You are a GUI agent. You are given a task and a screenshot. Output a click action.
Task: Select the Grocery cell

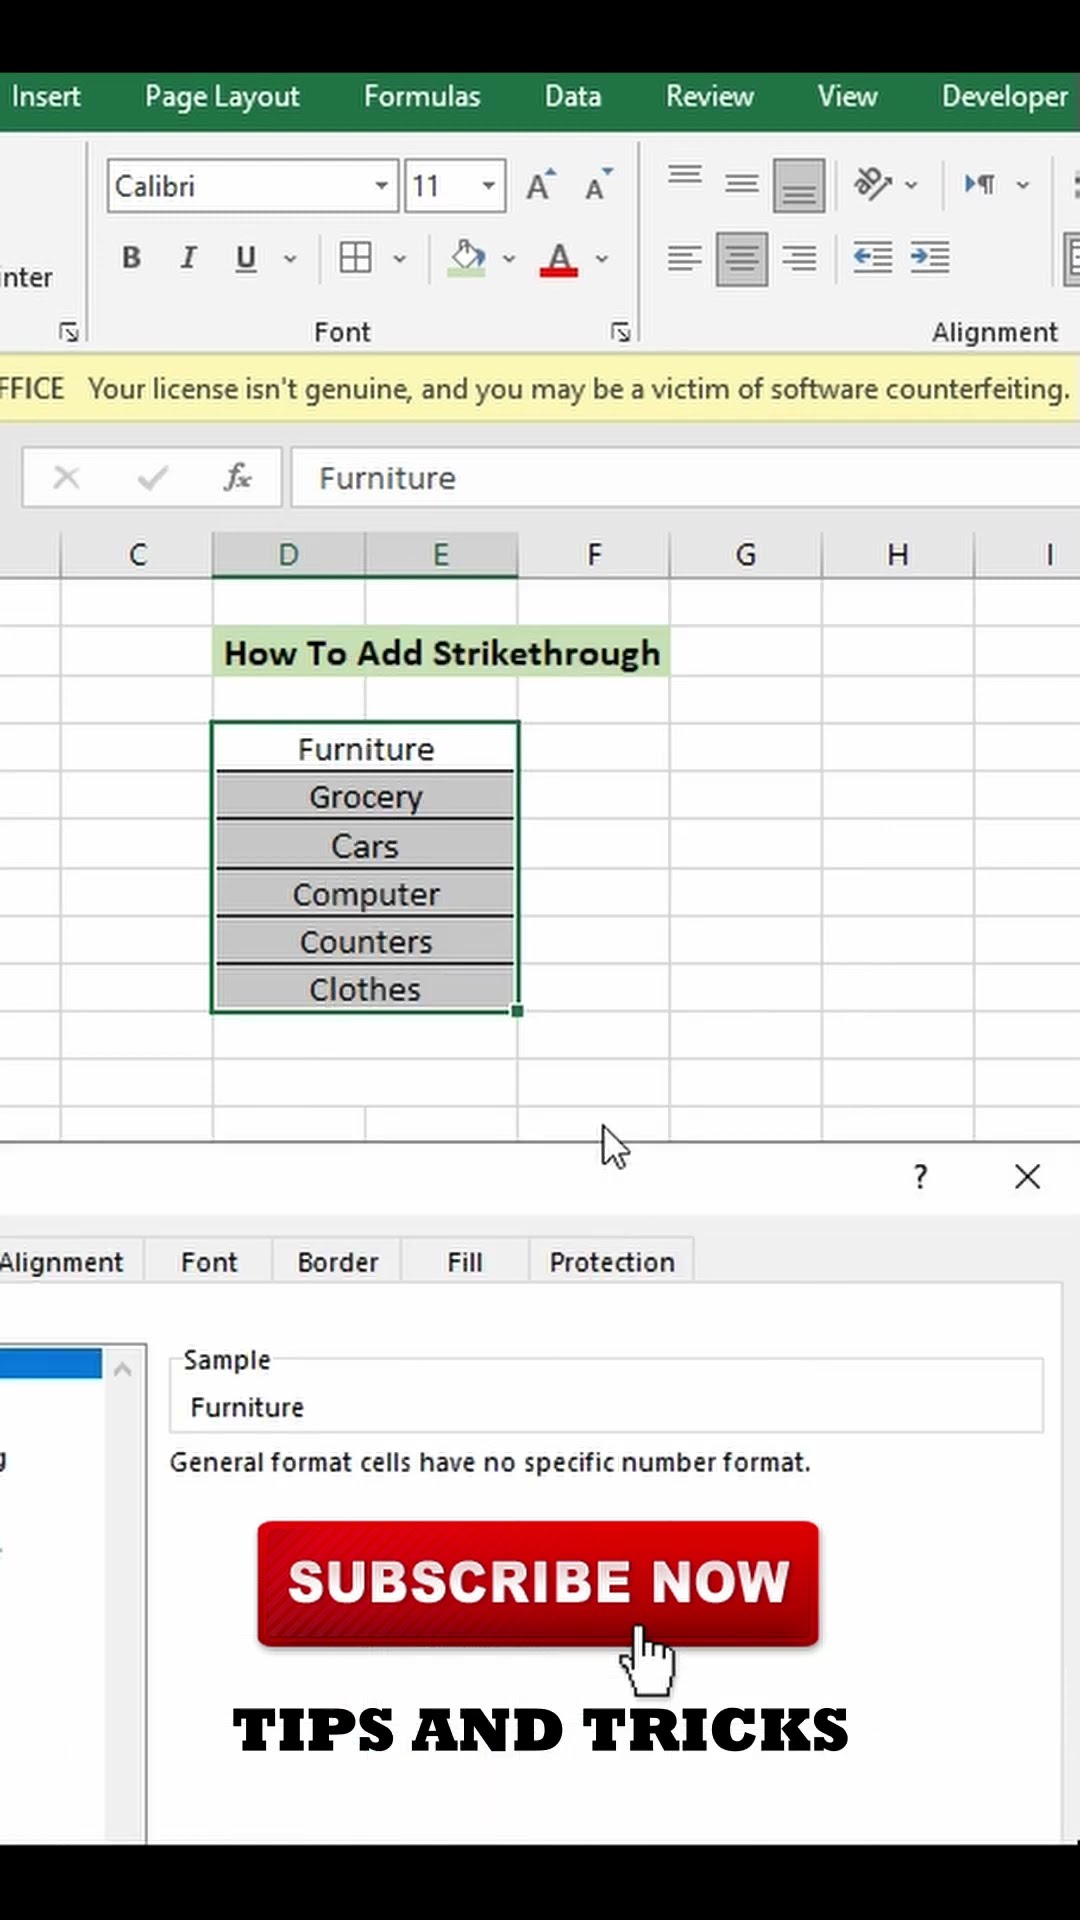tap(366, 797)
